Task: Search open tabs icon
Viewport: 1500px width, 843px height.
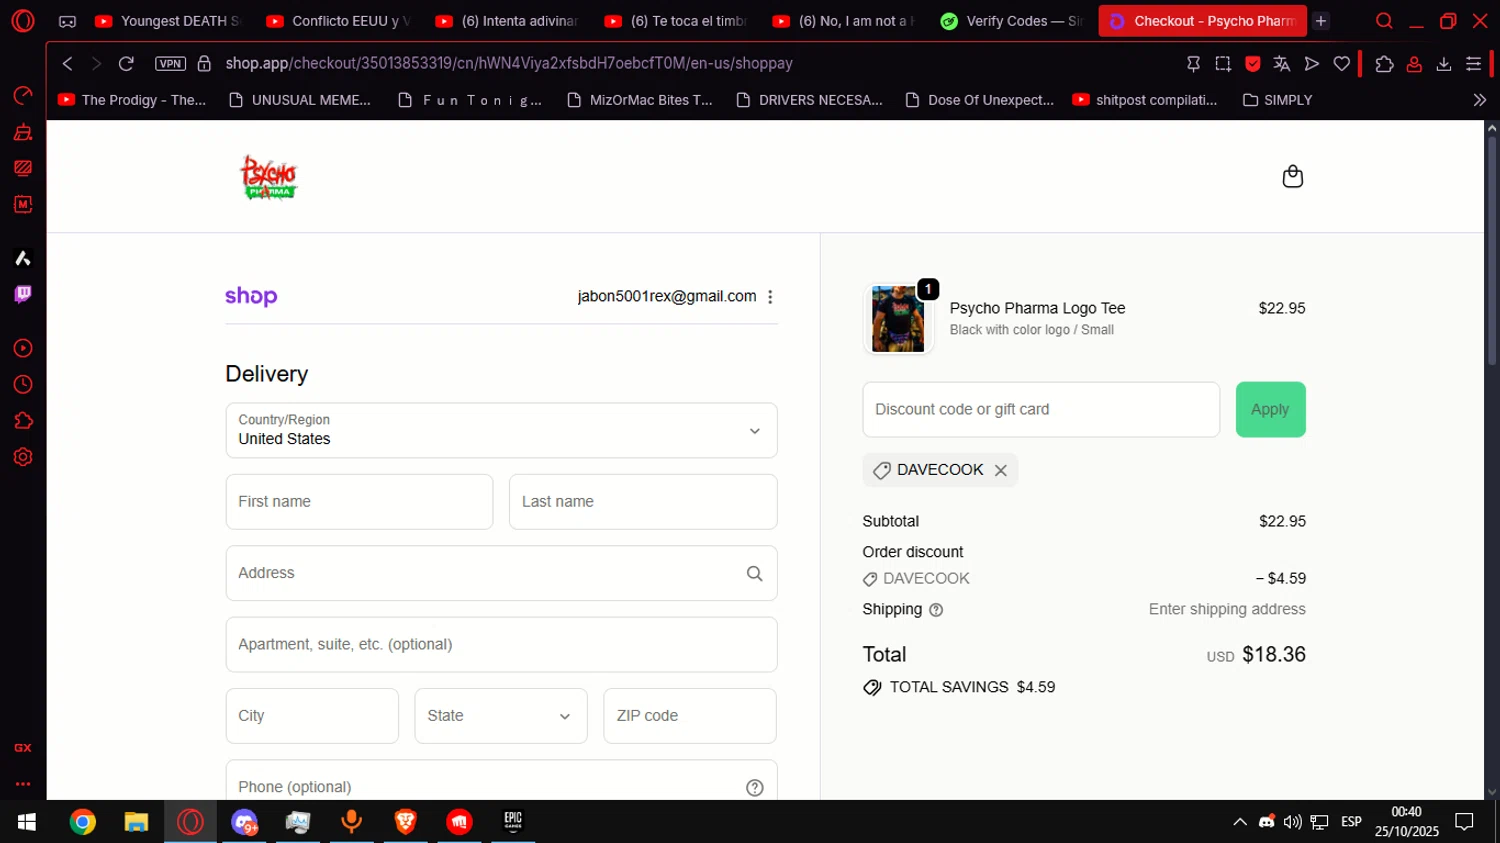Action: coord(1384,21)
